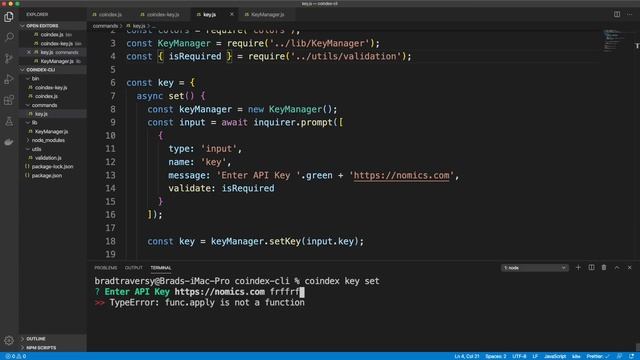Screen dimensions: 640x360
Task: Maximize the terminal panel size
Action: 617,267
